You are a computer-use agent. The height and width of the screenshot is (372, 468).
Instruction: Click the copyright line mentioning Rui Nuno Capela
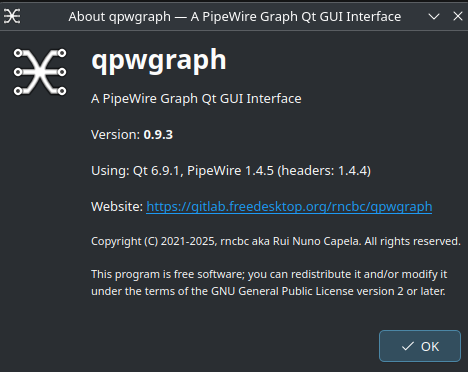click(x=276, y=241)
